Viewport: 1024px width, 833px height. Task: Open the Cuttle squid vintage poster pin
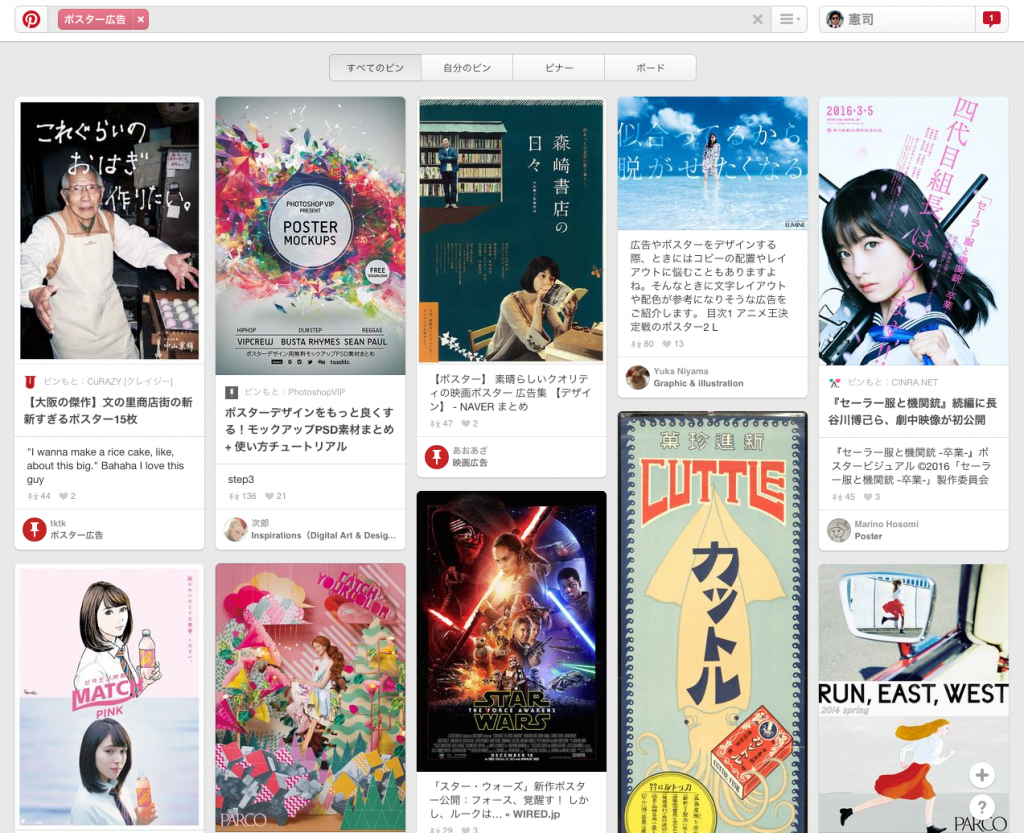click(x=712, y=622)
